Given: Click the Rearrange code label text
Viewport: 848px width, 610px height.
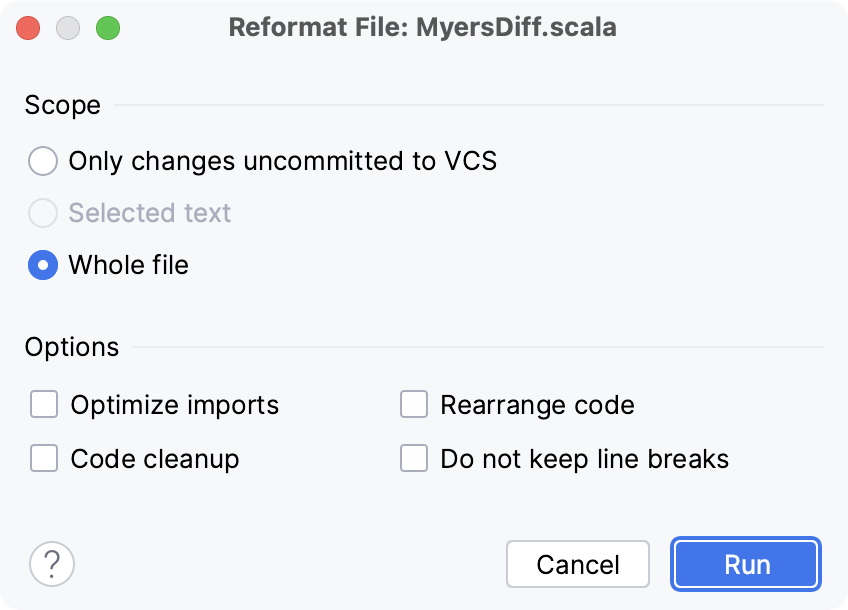Looking at the screenshot, I should [x=537, y=404].
